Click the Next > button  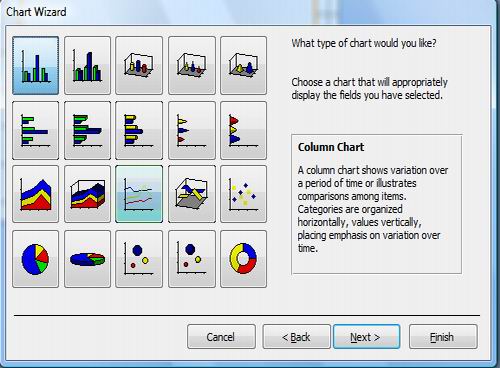click(366, 337)
